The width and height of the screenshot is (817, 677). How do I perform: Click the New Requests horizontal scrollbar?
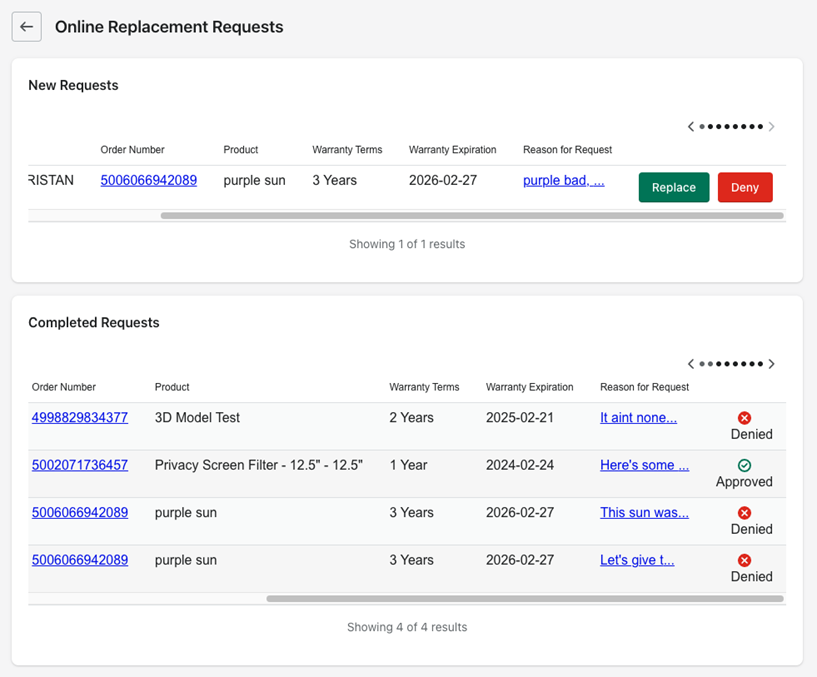[x=472, y=215]
